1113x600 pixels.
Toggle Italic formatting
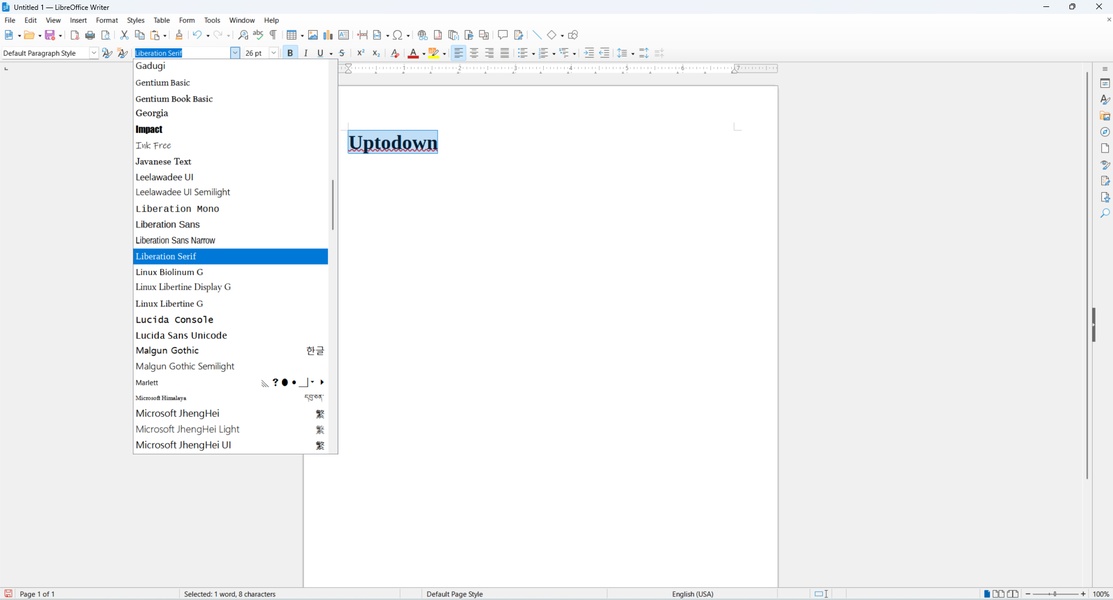pos(305,53)
